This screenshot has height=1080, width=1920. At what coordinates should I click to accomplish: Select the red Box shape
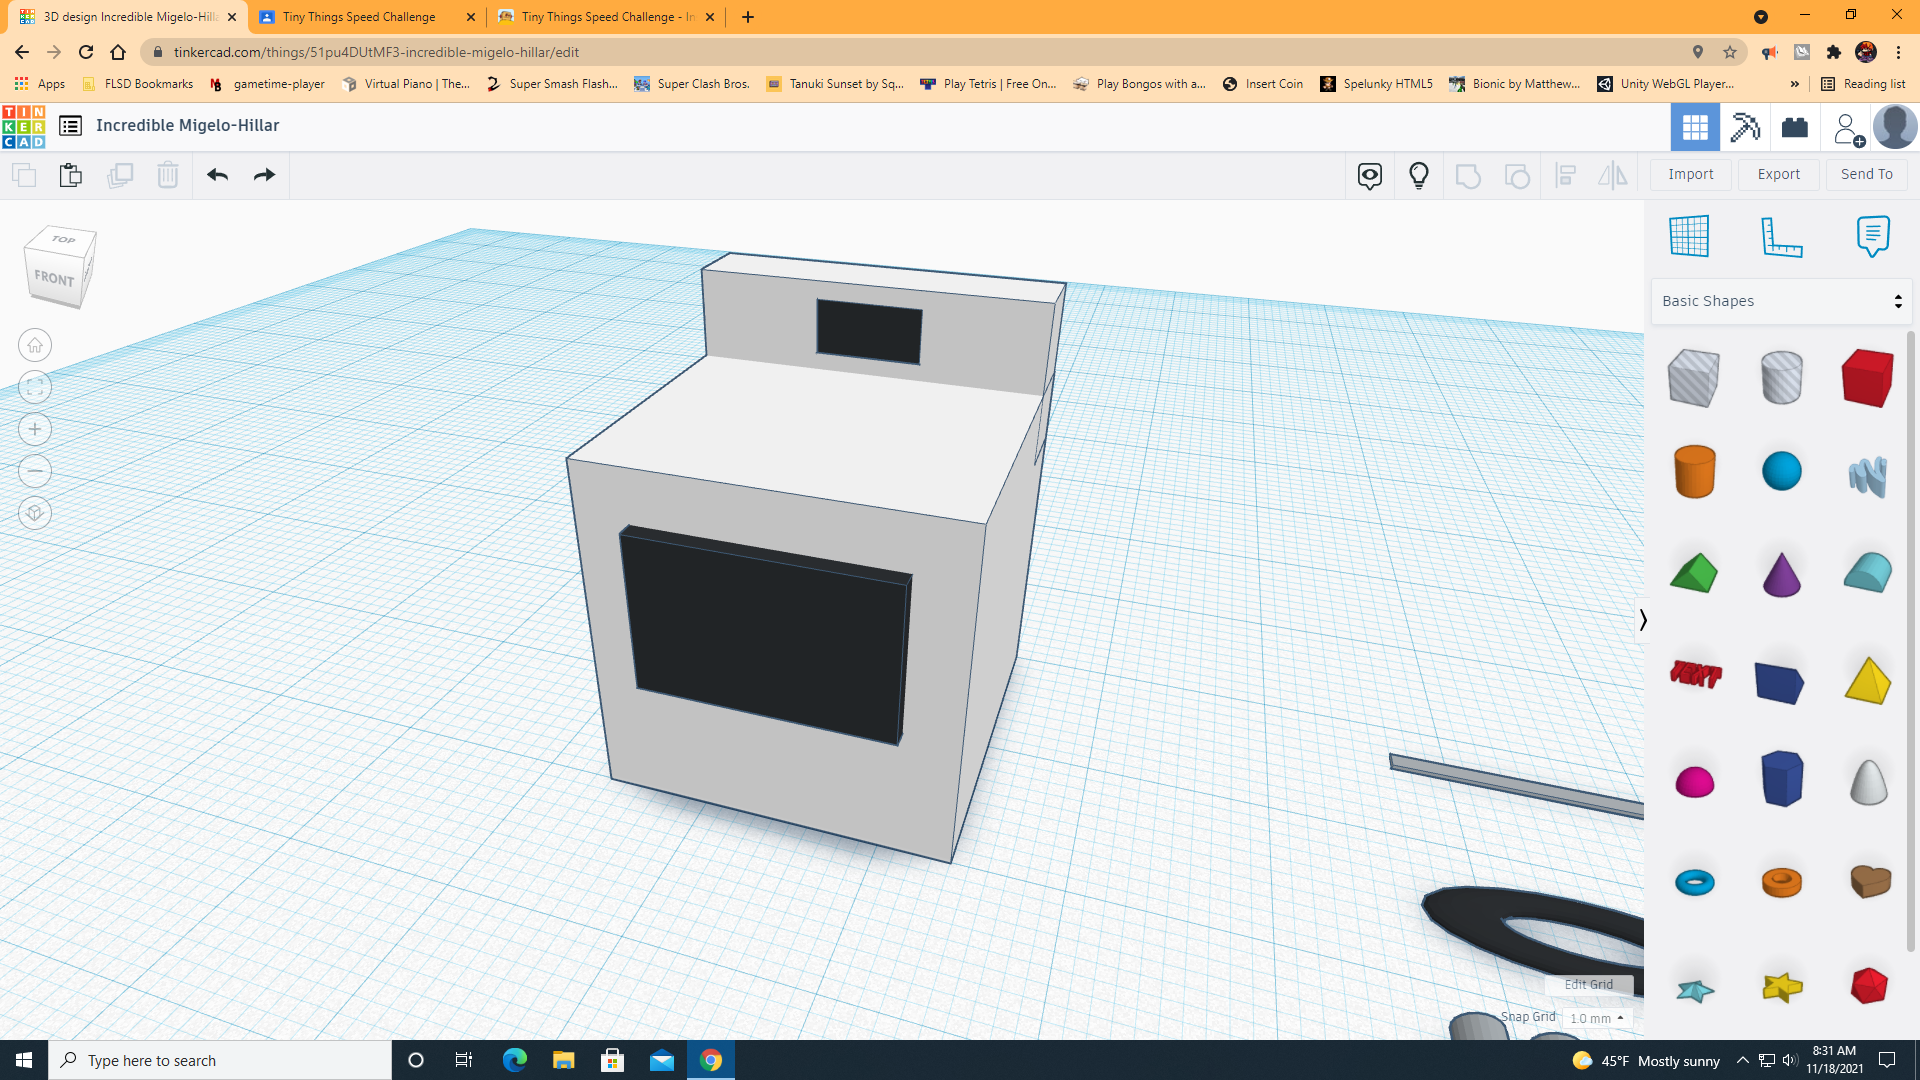[1866, 378]
